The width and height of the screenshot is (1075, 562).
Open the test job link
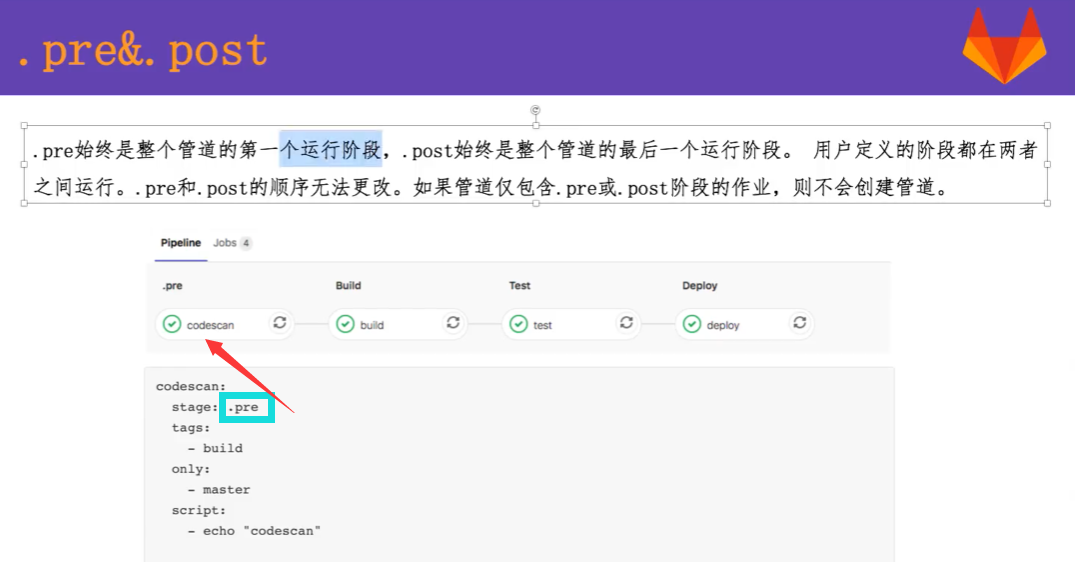(542, 325)
